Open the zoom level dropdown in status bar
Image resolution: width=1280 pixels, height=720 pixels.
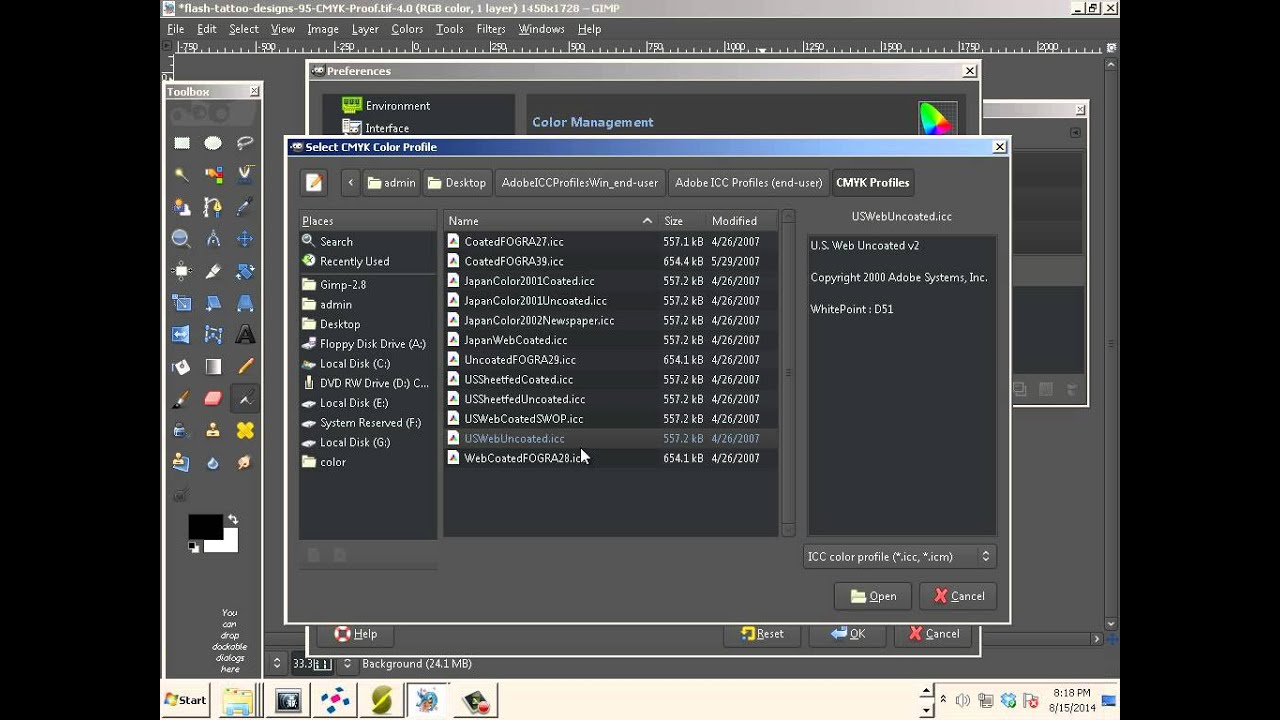tap(347, 664)
